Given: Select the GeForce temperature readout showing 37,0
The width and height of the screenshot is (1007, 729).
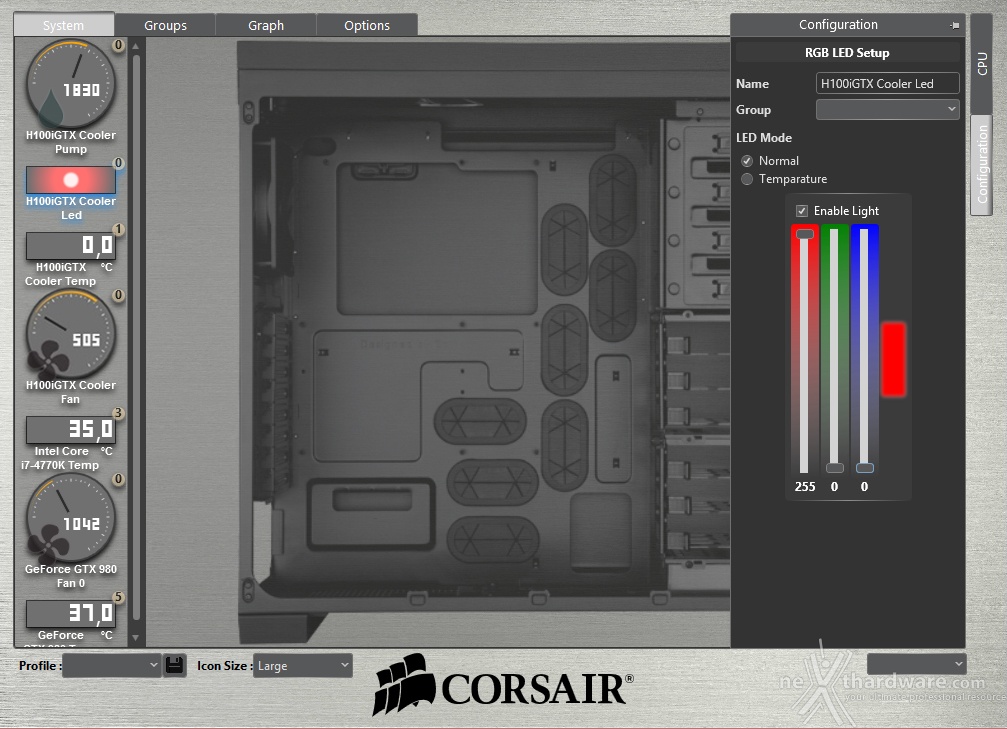Looking at the screenshot, I should click(71, 613).
